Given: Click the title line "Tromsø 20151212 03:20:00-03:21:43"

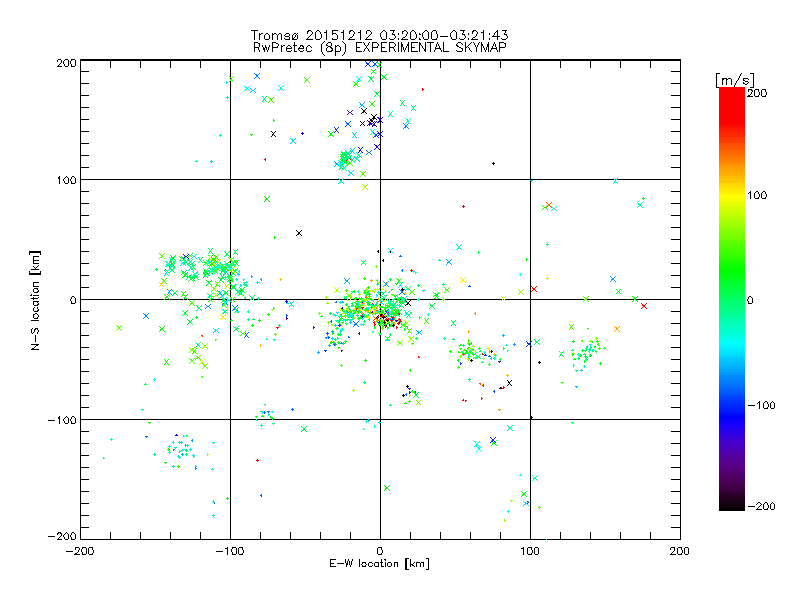Looking at the screenshot, I should click(379, 35).
